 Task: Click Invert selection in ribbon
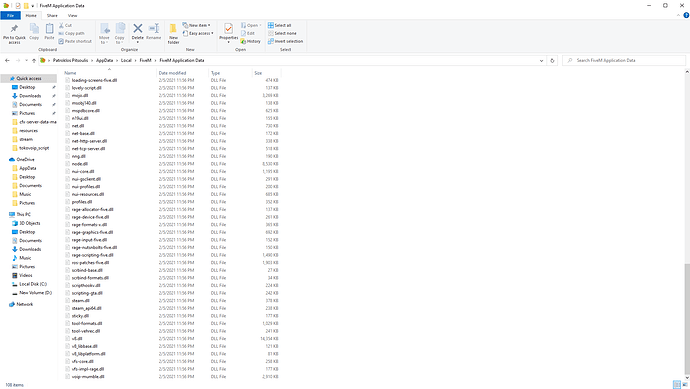coord(286,41)
